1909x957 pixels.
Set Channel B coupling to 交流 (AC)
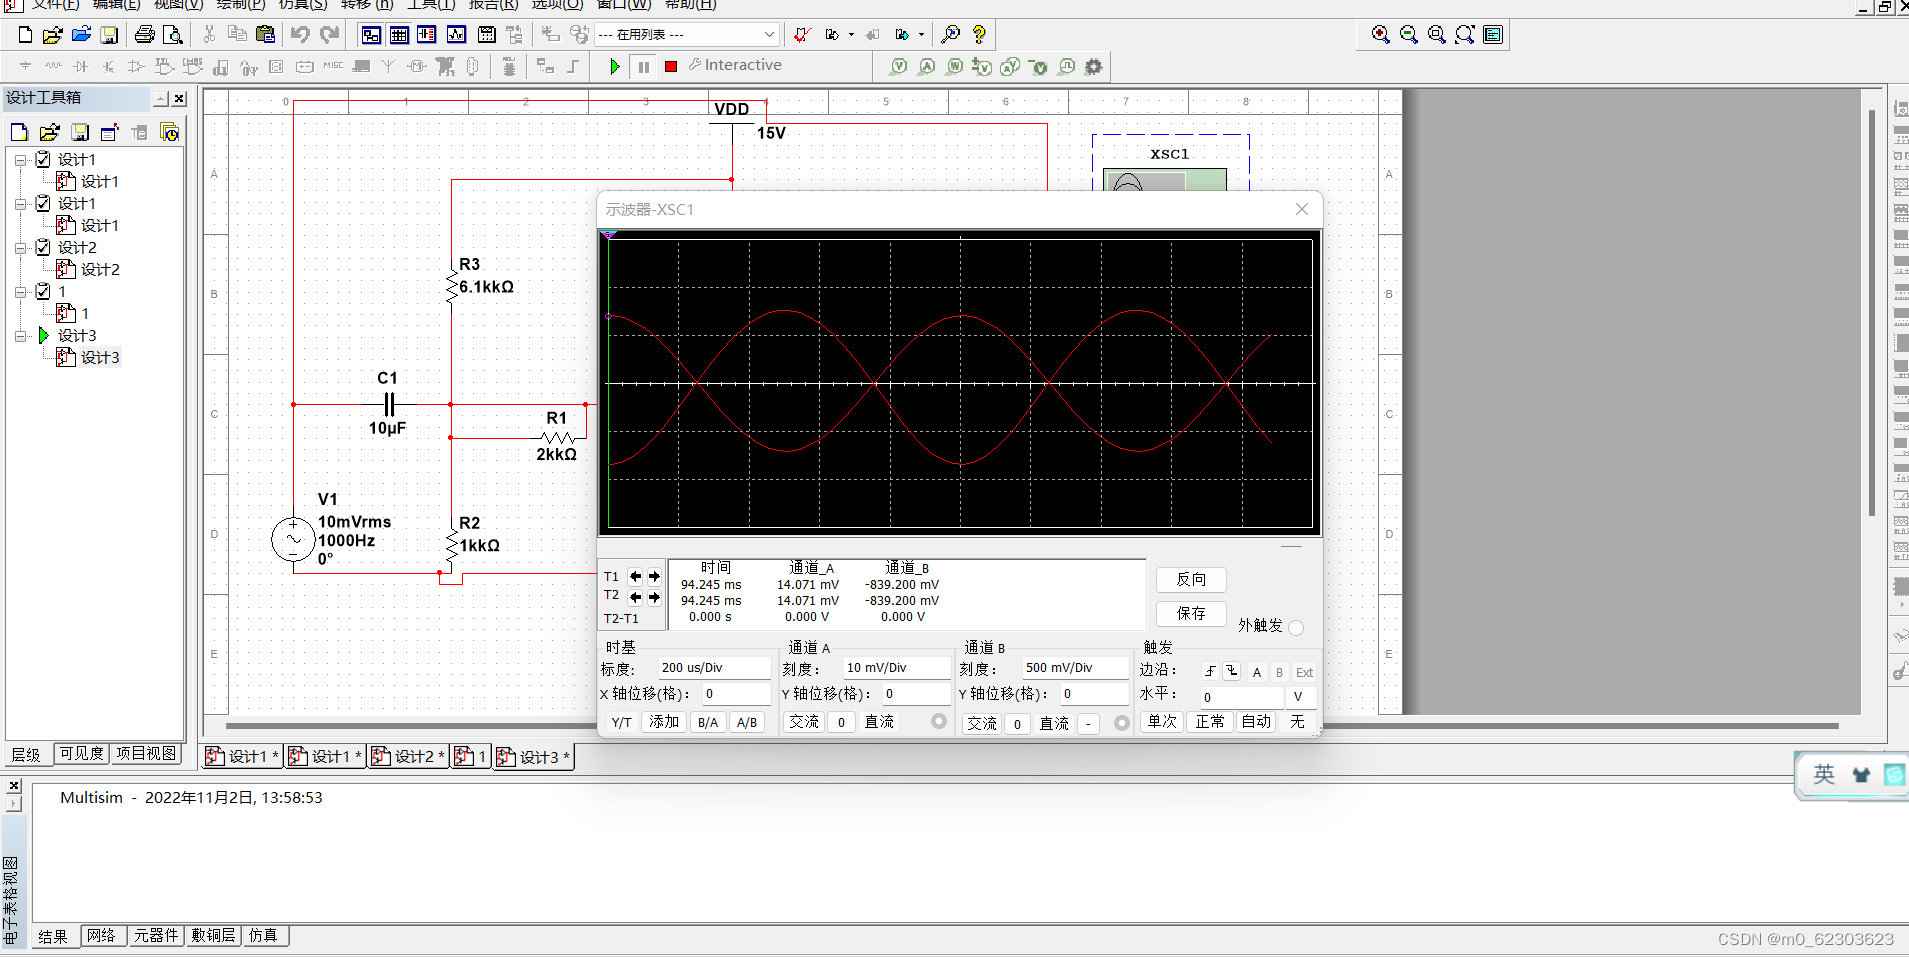981,723
